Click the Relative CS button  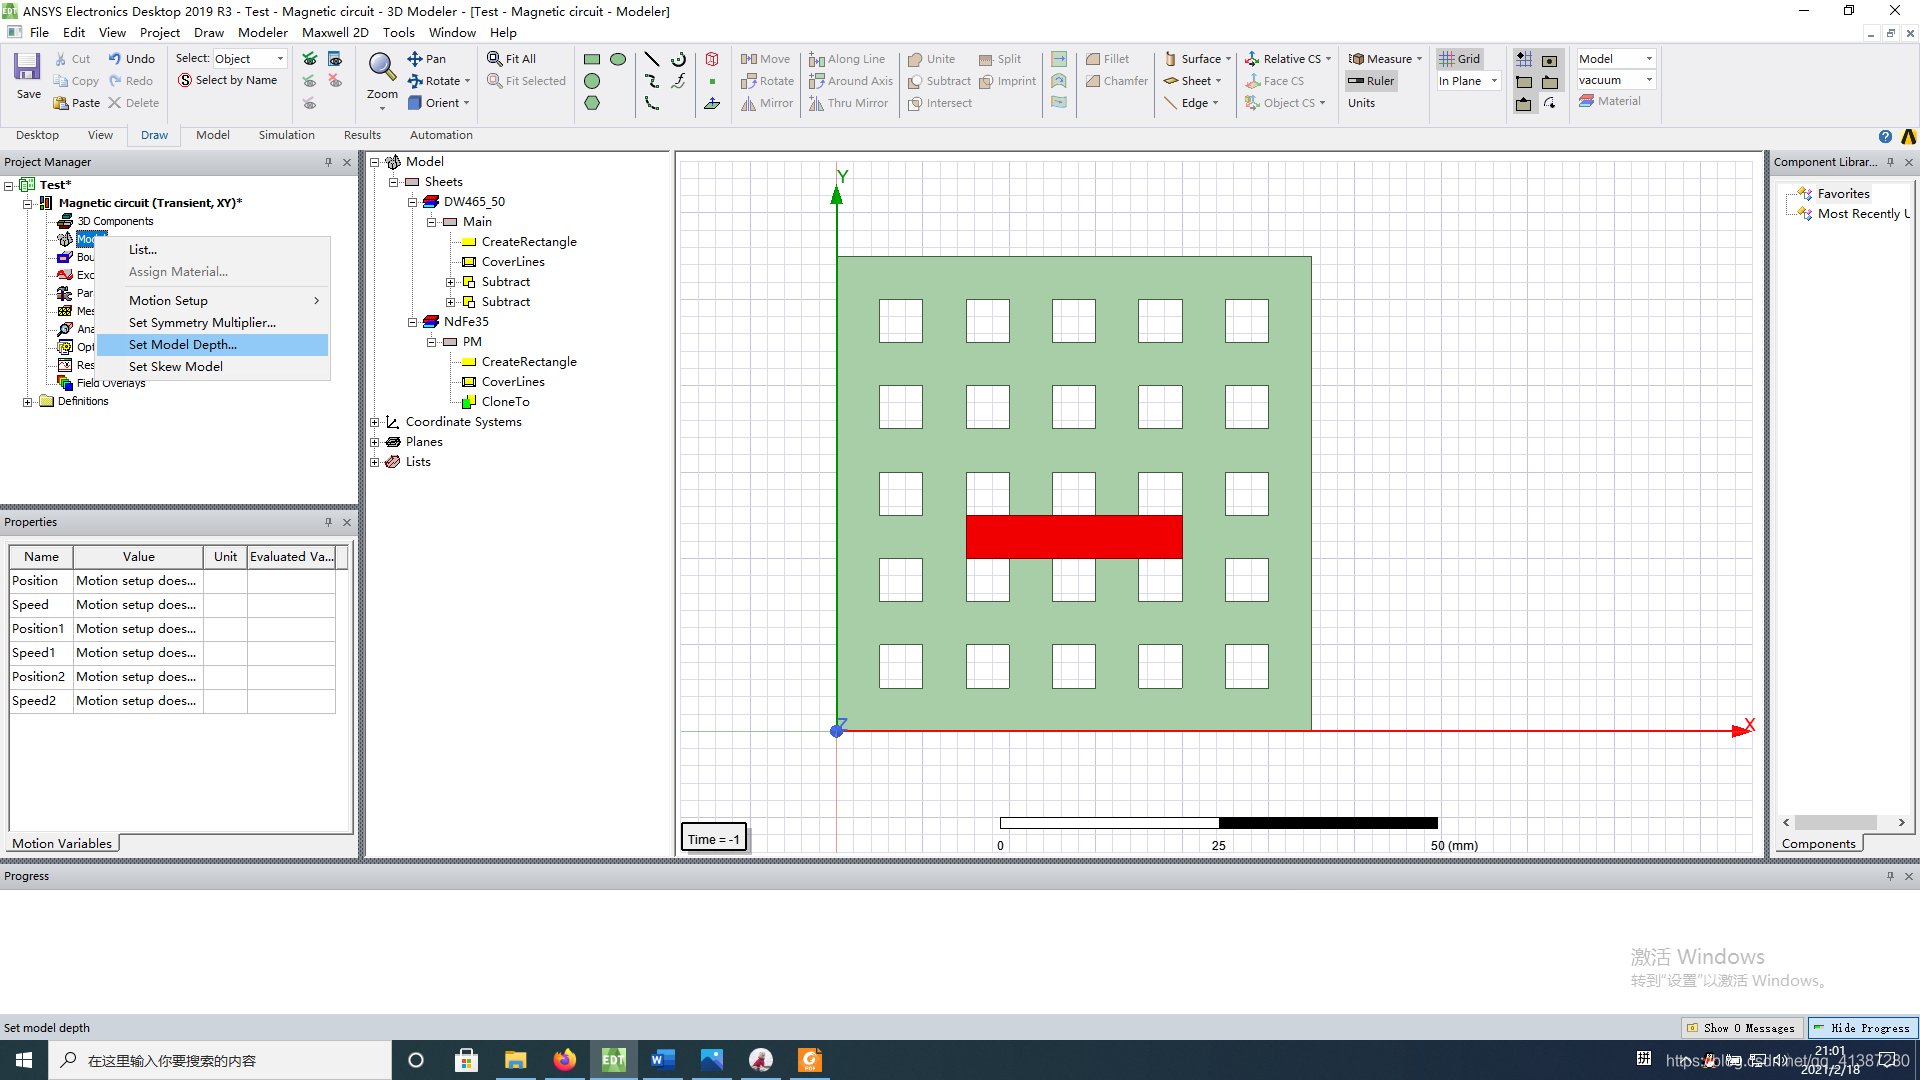[1288, 59]
